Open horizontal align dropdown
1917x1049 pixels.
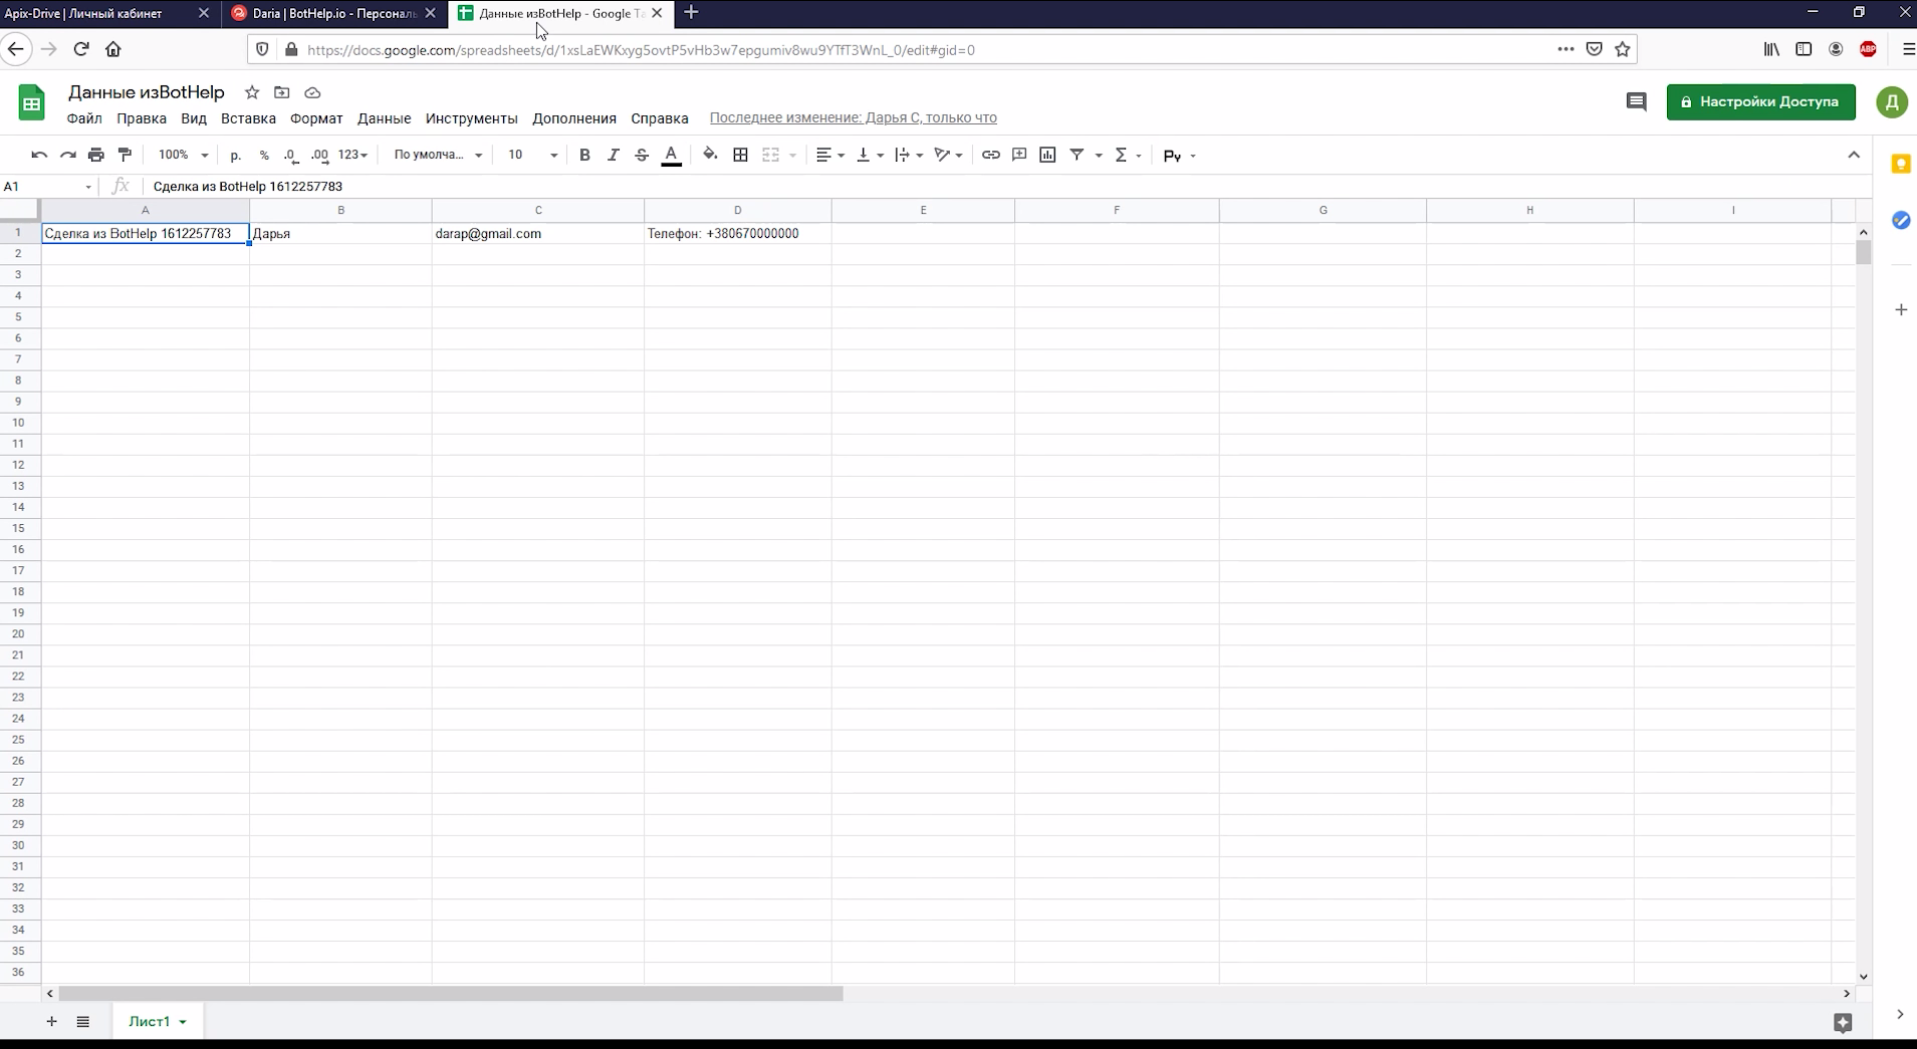click(x=830, y=155)
